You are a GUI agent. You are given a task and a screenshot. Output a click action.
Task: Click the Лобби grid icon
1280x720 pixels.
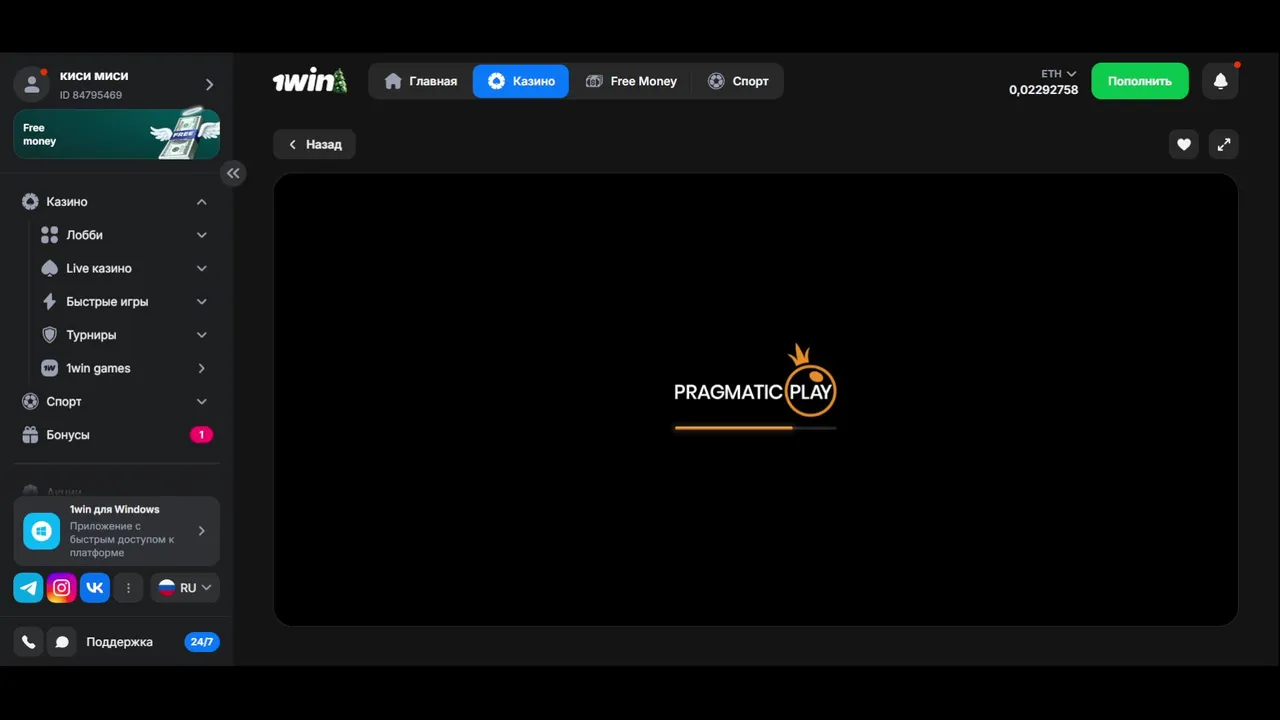[49, 235]
